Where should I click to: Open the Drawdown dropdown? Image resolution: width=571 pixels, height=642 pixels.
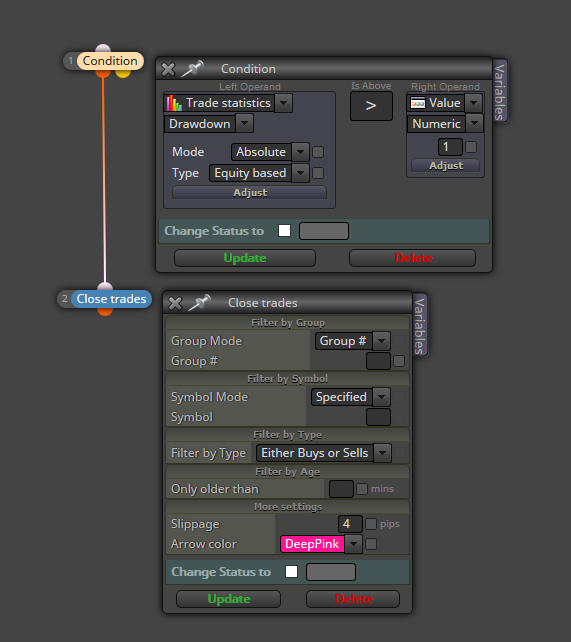click(244, 123)
